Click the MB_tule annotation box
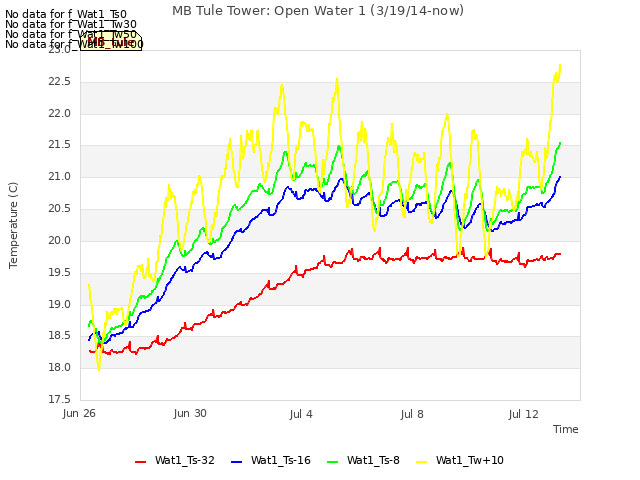Viewport: 640px width, 480px height. coord(111,41)
